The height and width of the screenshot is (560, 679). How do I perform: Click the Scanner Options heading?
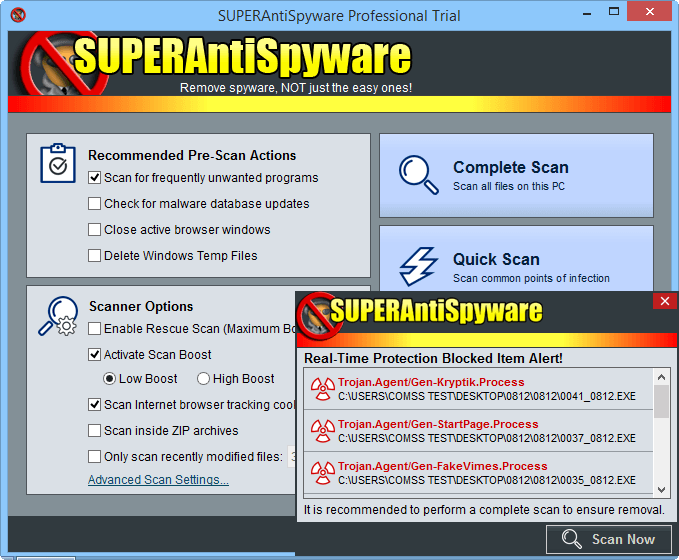[x=141, y=307]
